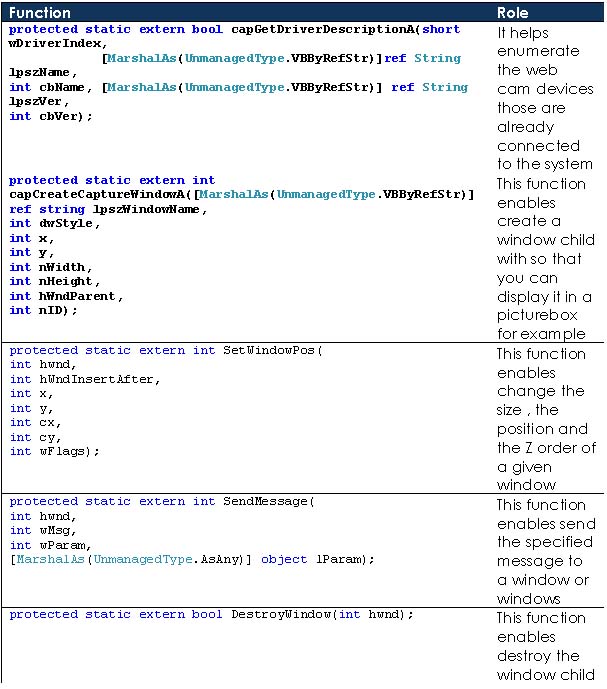Click the 'int nWidth,' parameter
Screen dimensions: 607x689
pyautogui.click(x=51, y=267)
